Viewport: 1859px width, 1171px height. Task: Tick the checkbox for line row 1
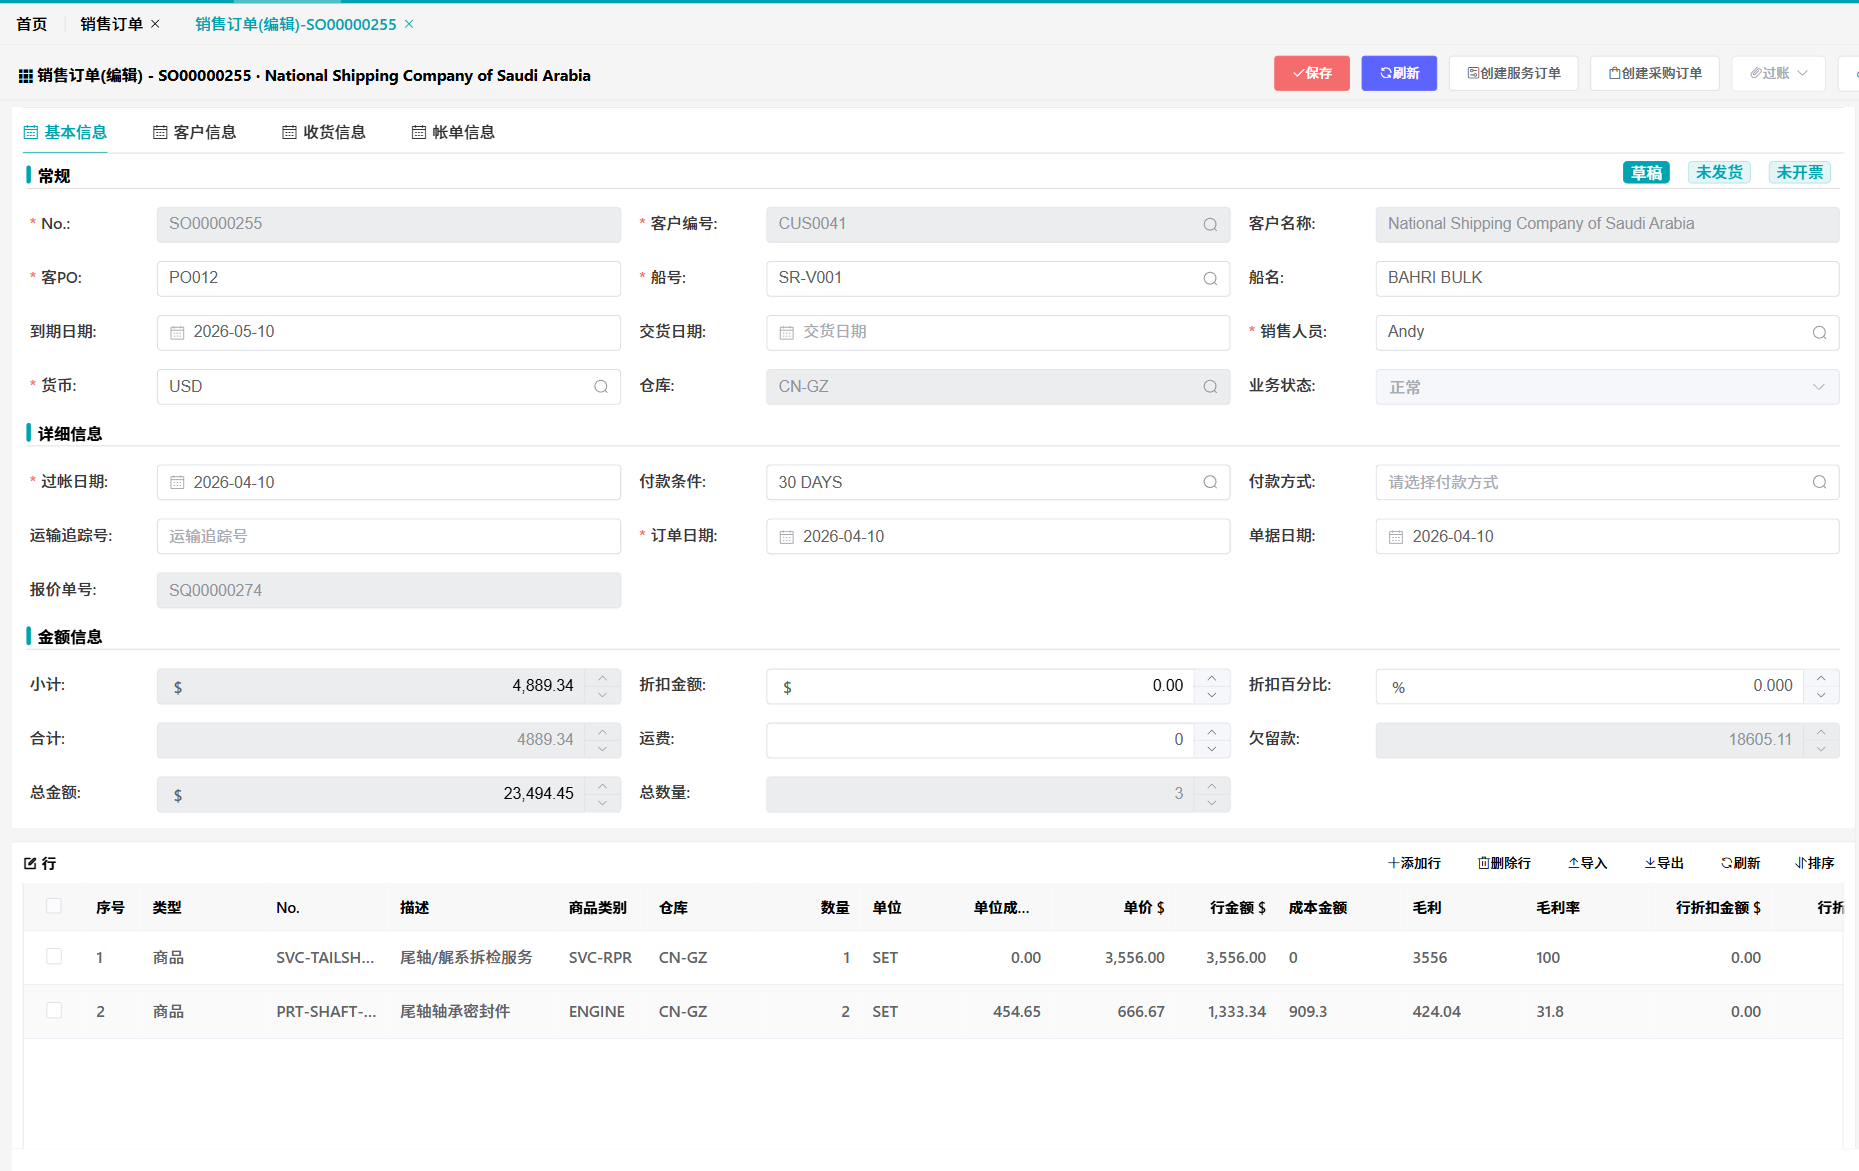point(54,957)
